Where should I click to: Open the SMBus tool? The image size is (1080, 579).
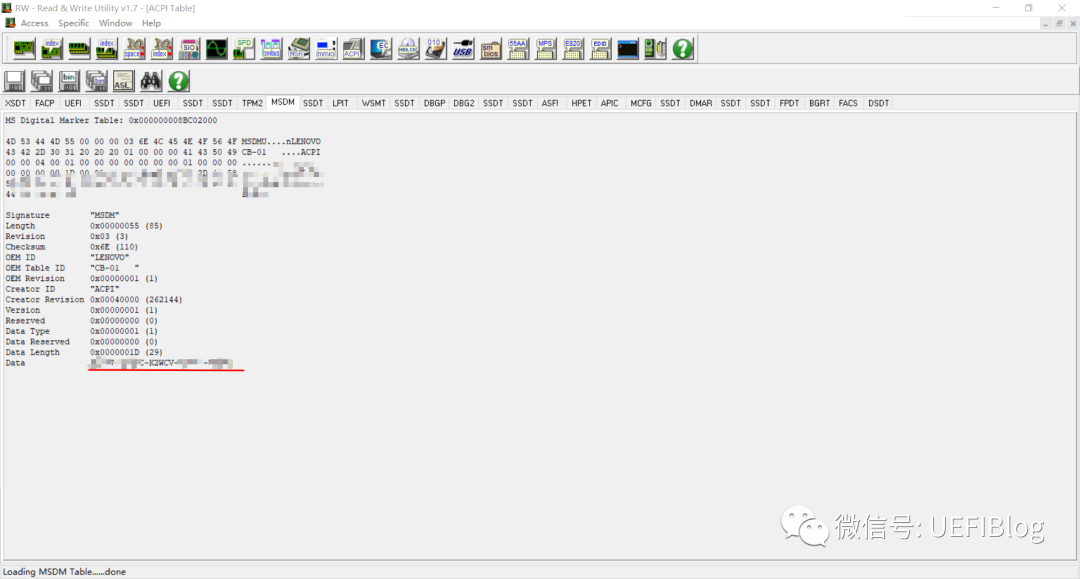pos(271,49)
